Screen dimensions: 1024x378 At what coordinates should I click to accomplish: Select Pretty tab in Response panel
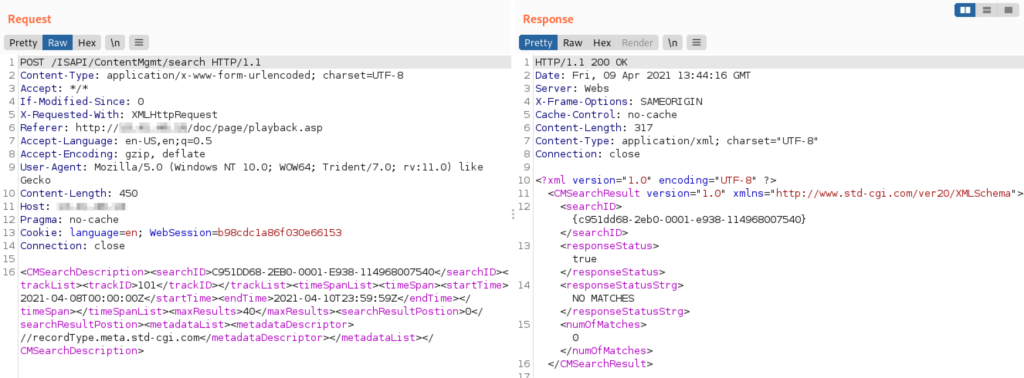538,43
